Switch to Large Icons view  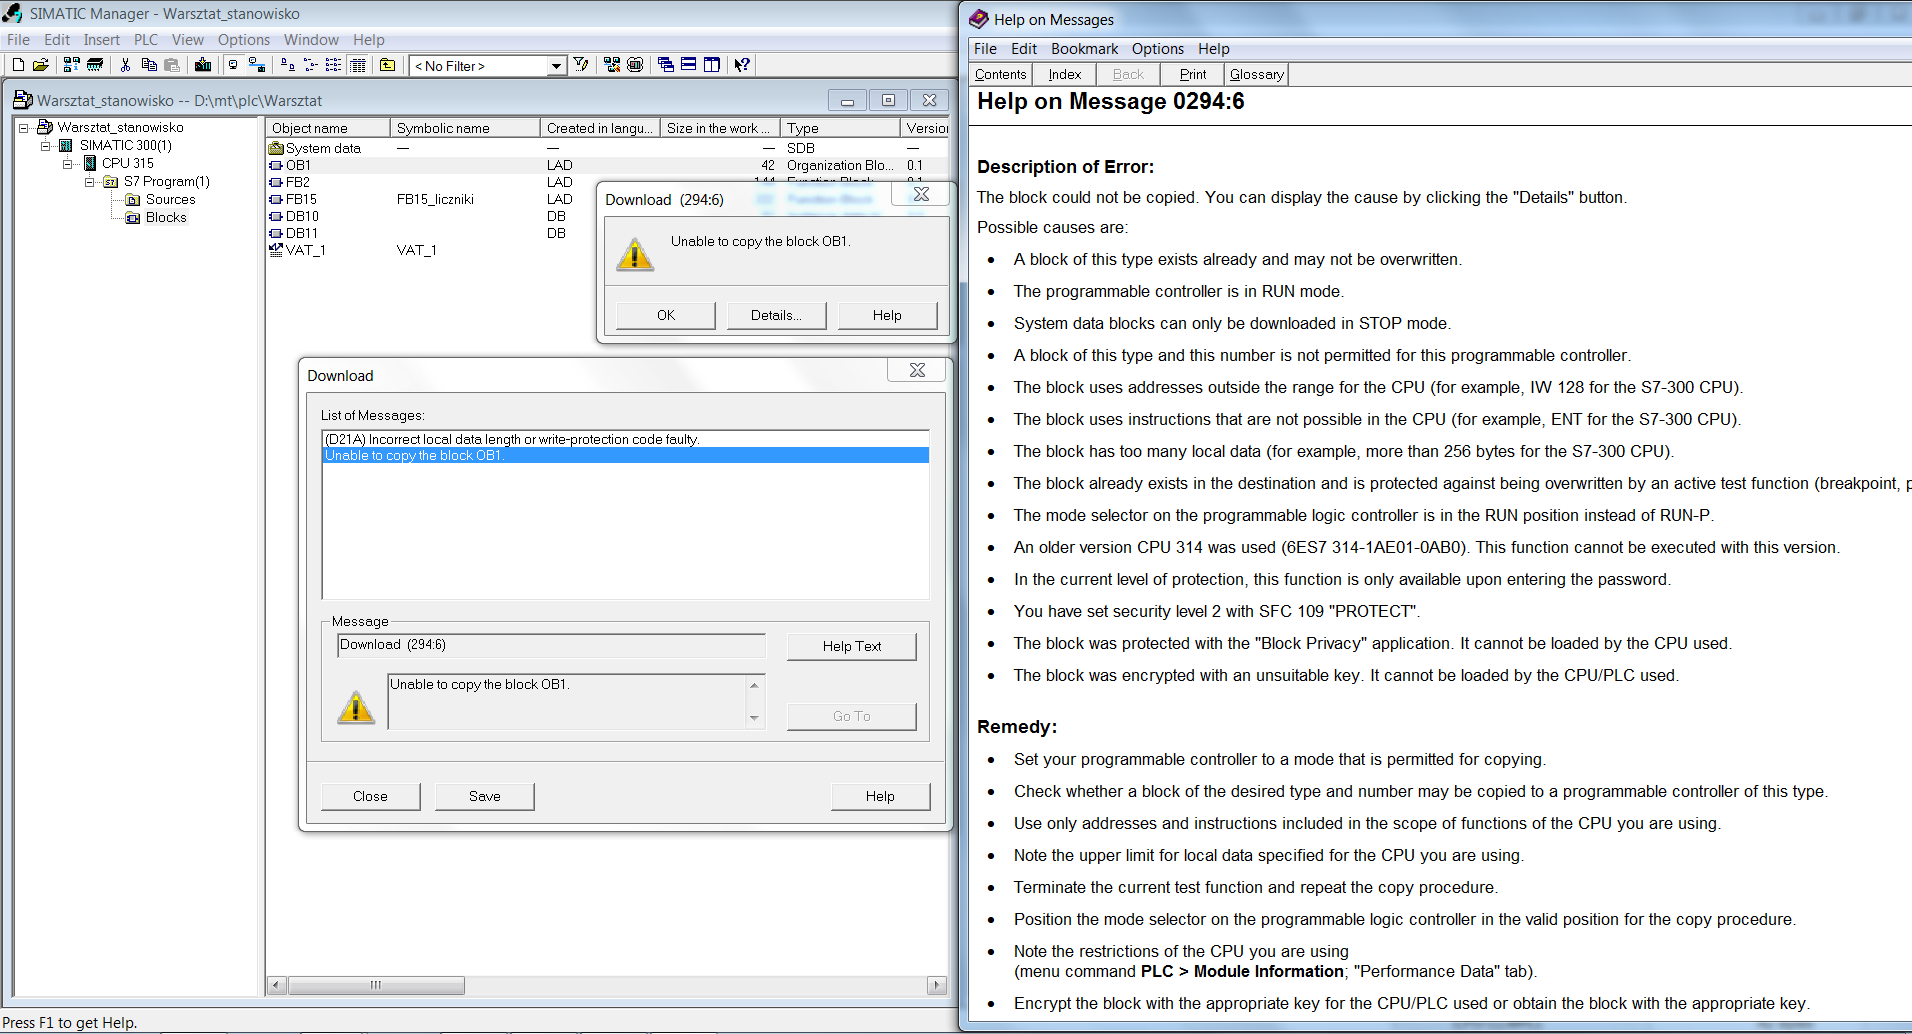(x=288, y=65)
